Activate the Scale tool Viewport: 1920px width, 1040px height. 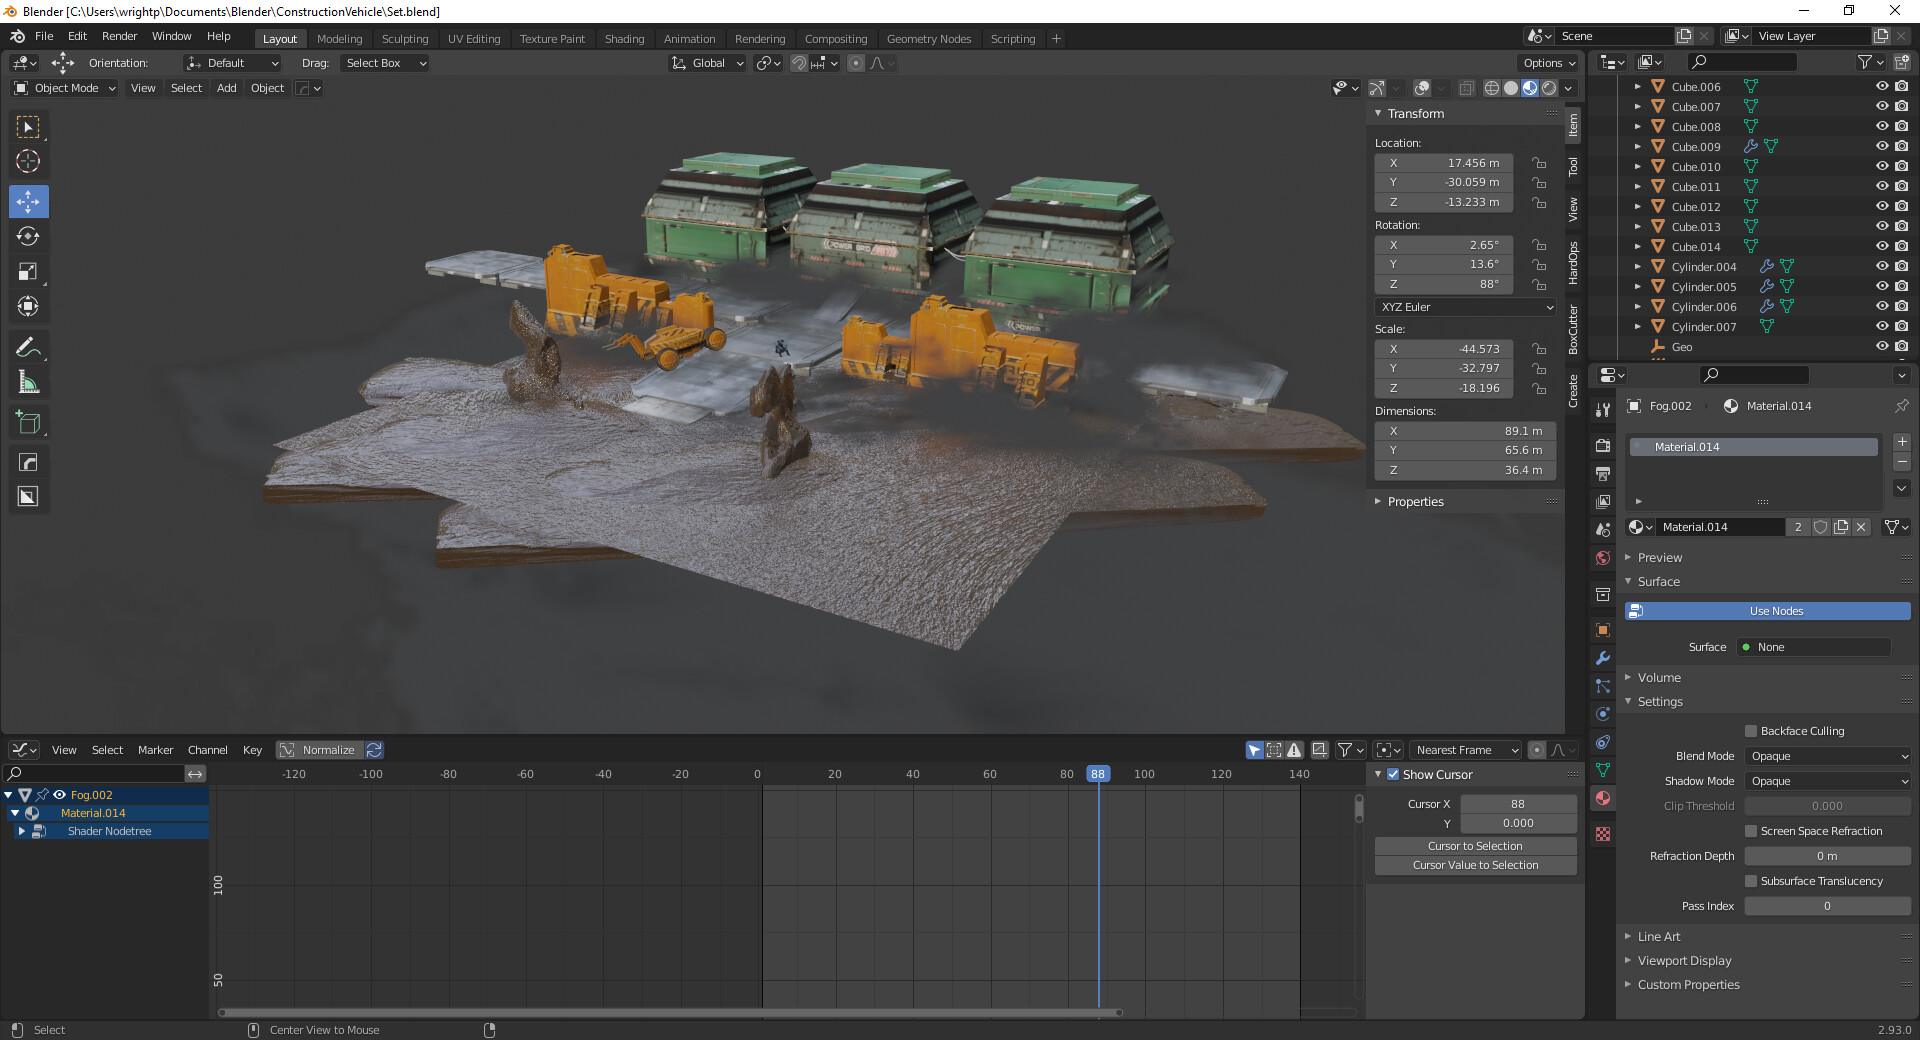[28, 271]
